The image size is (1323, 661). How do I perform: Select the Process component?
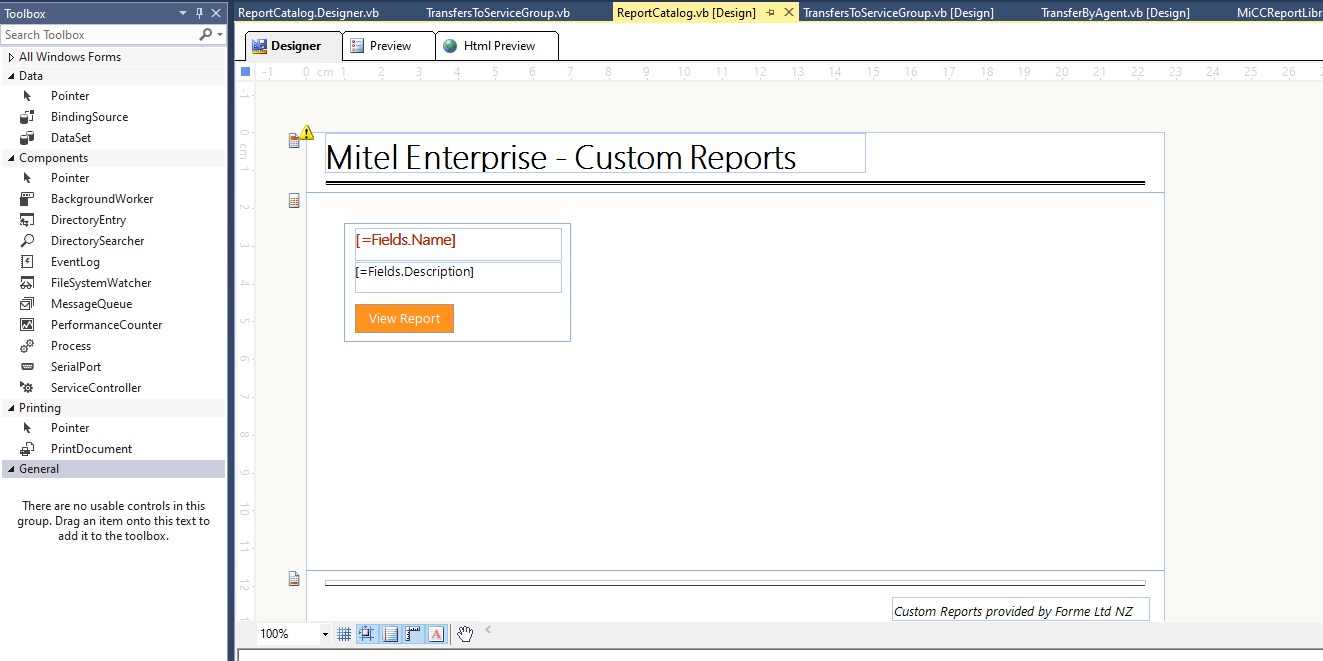(112, 346)
